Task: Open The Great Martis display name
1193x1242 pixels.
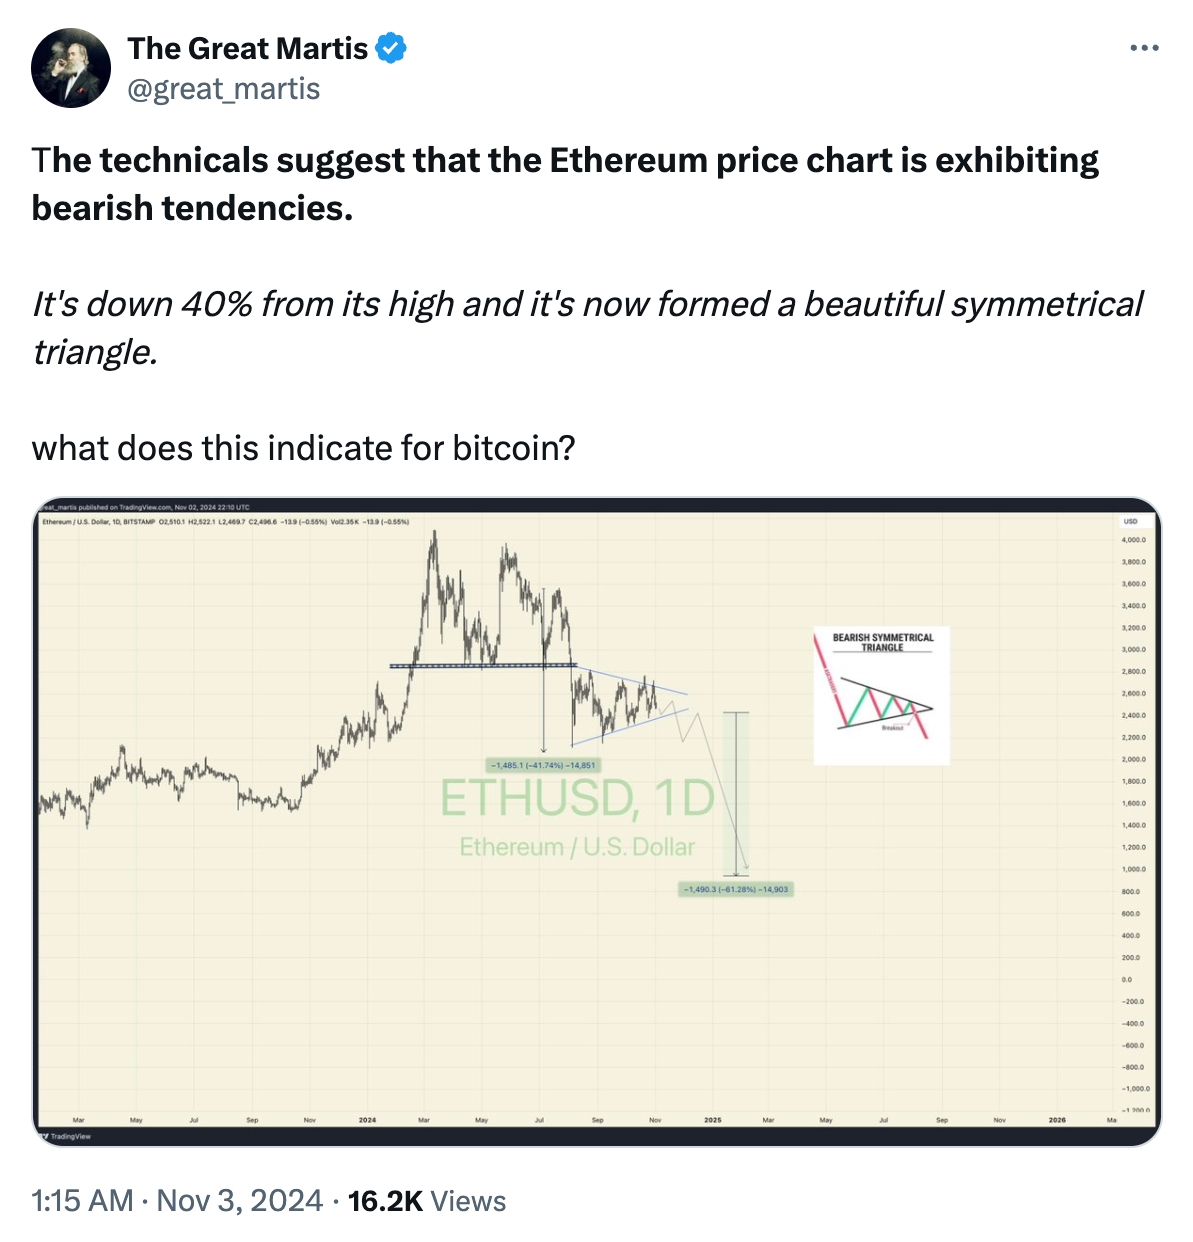Action: 248,48
